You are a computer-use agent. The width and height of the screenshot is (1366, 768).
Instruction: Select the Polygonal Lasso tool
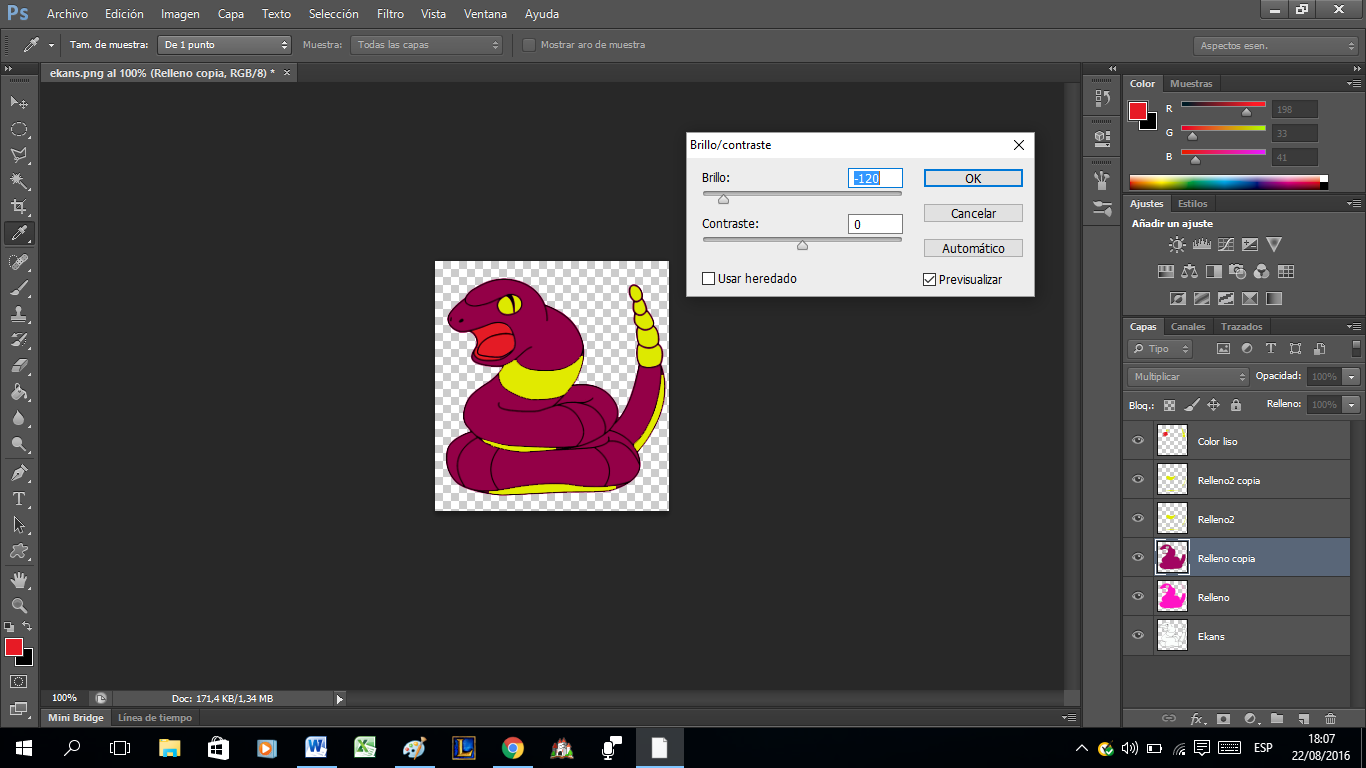[18, 155]
